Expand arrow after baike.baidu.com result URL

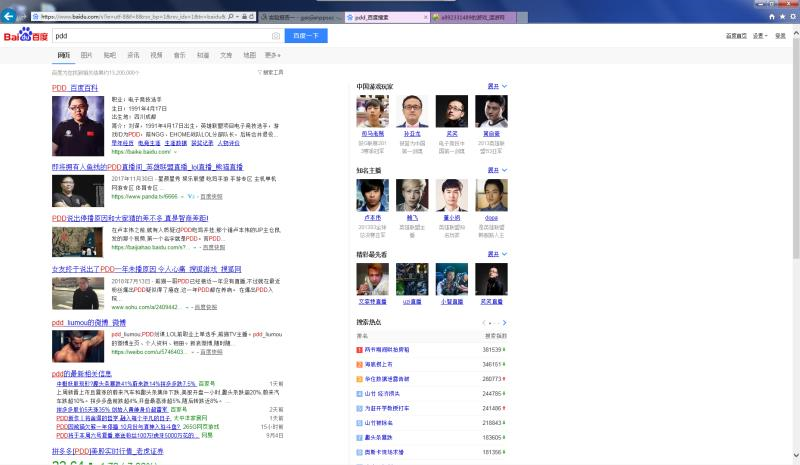tap(175, 152)
